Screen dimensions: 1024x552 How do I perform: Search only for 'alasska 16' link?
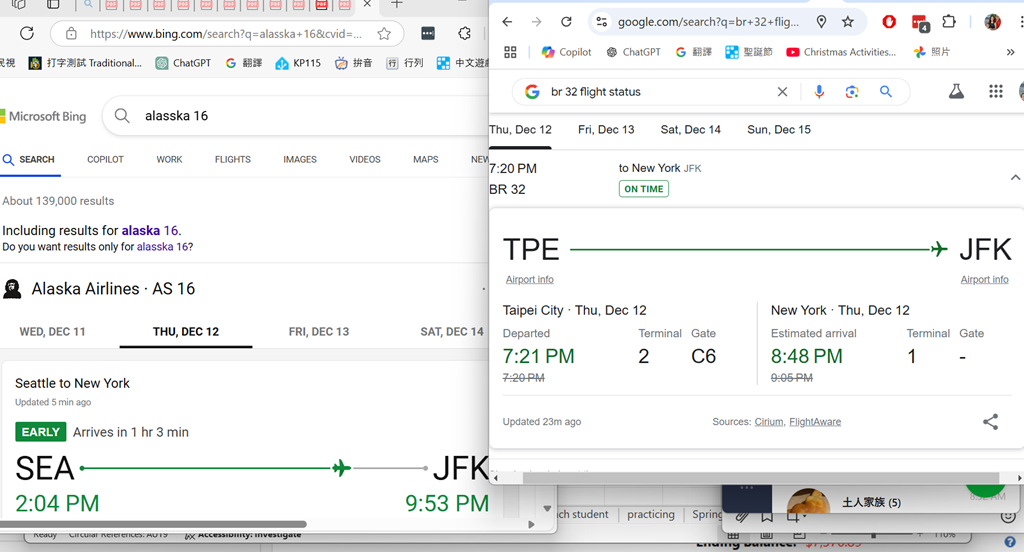163,247
